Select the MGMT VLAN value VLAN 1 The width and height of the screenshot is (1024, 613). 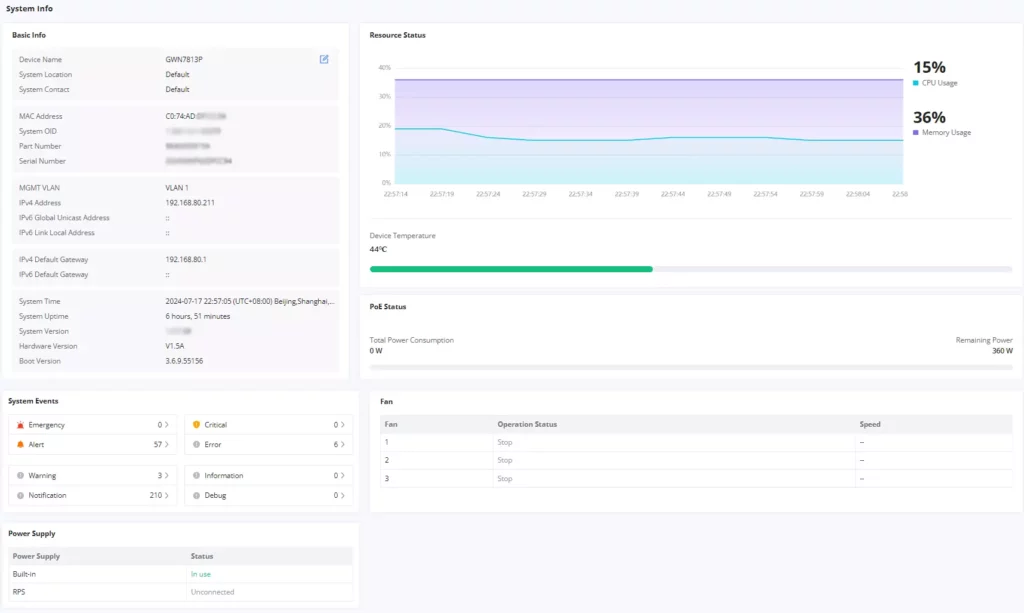[x=176, y=188]
